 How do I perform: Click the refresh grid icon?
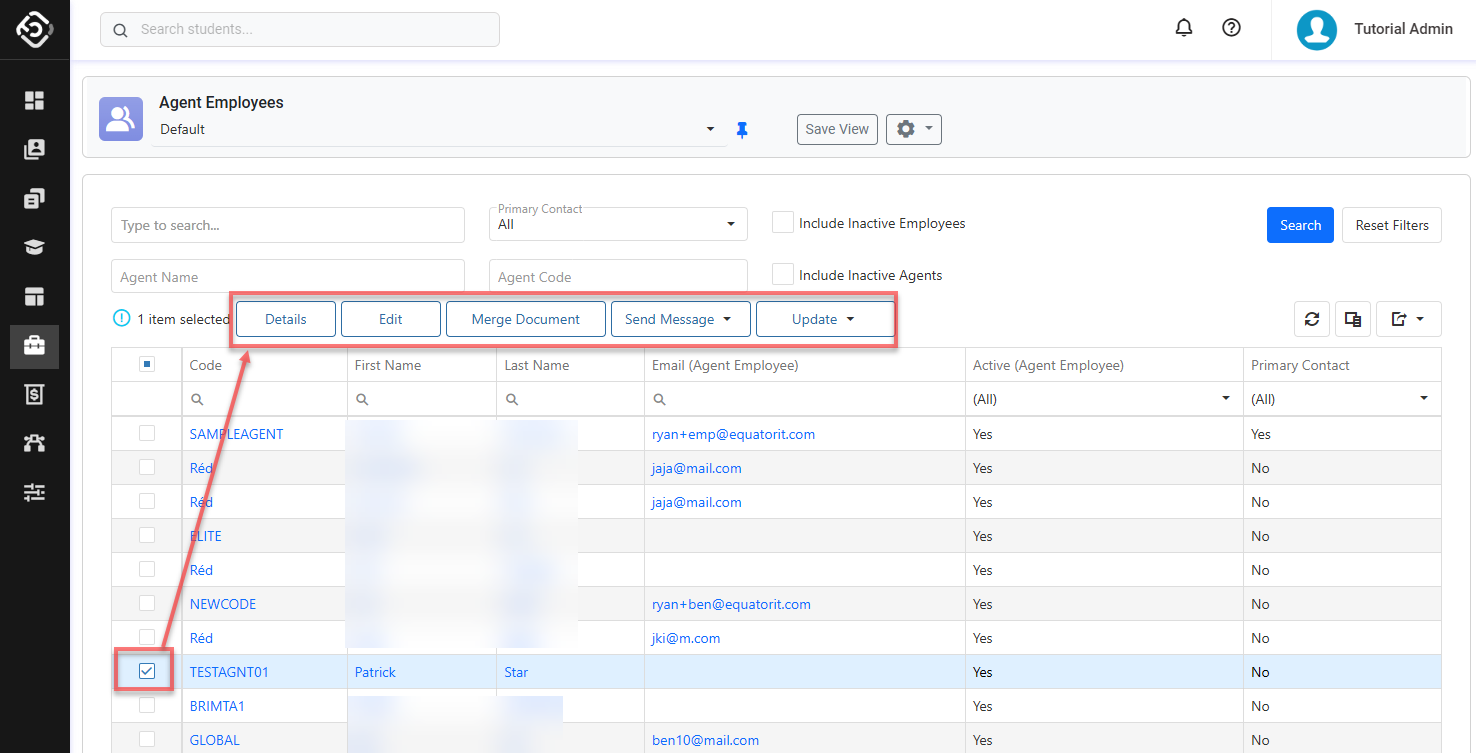click(1312, 319)
